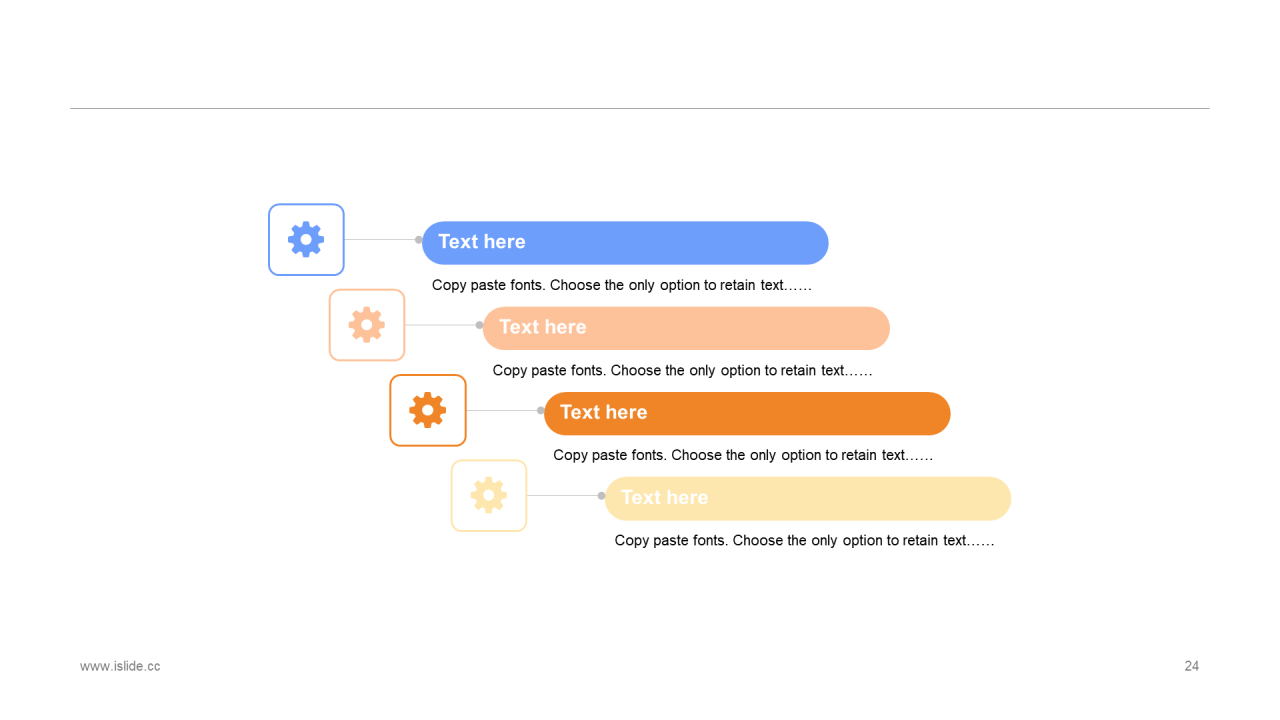Select the peach 'Text here' bar
Screen dimensions: 1280x720
pos(686,328)
